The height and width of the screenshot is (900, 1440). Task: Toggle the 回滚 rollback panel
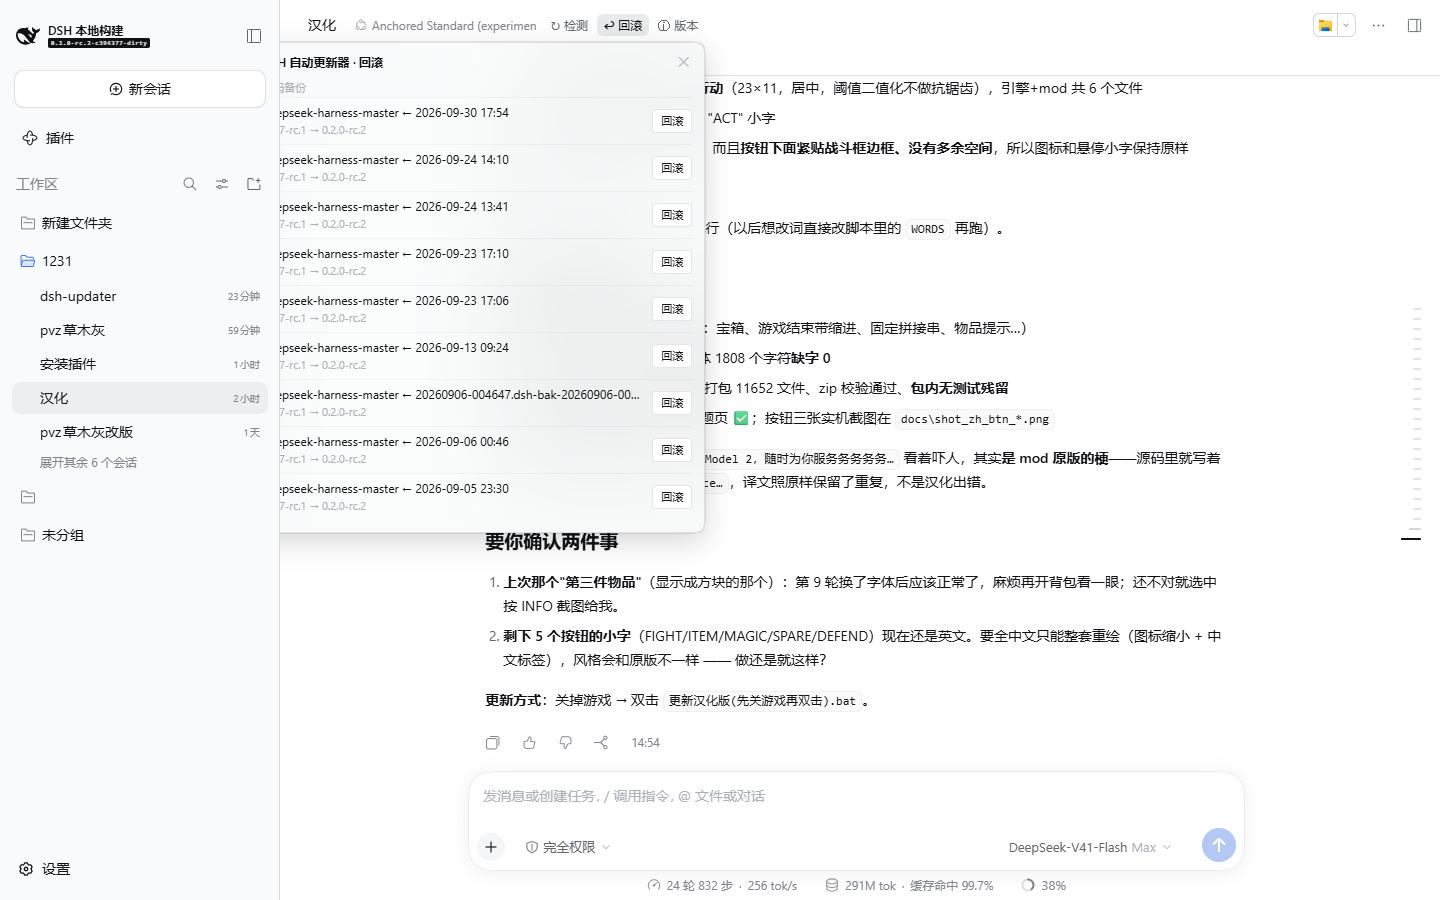[x=623, y=26]
